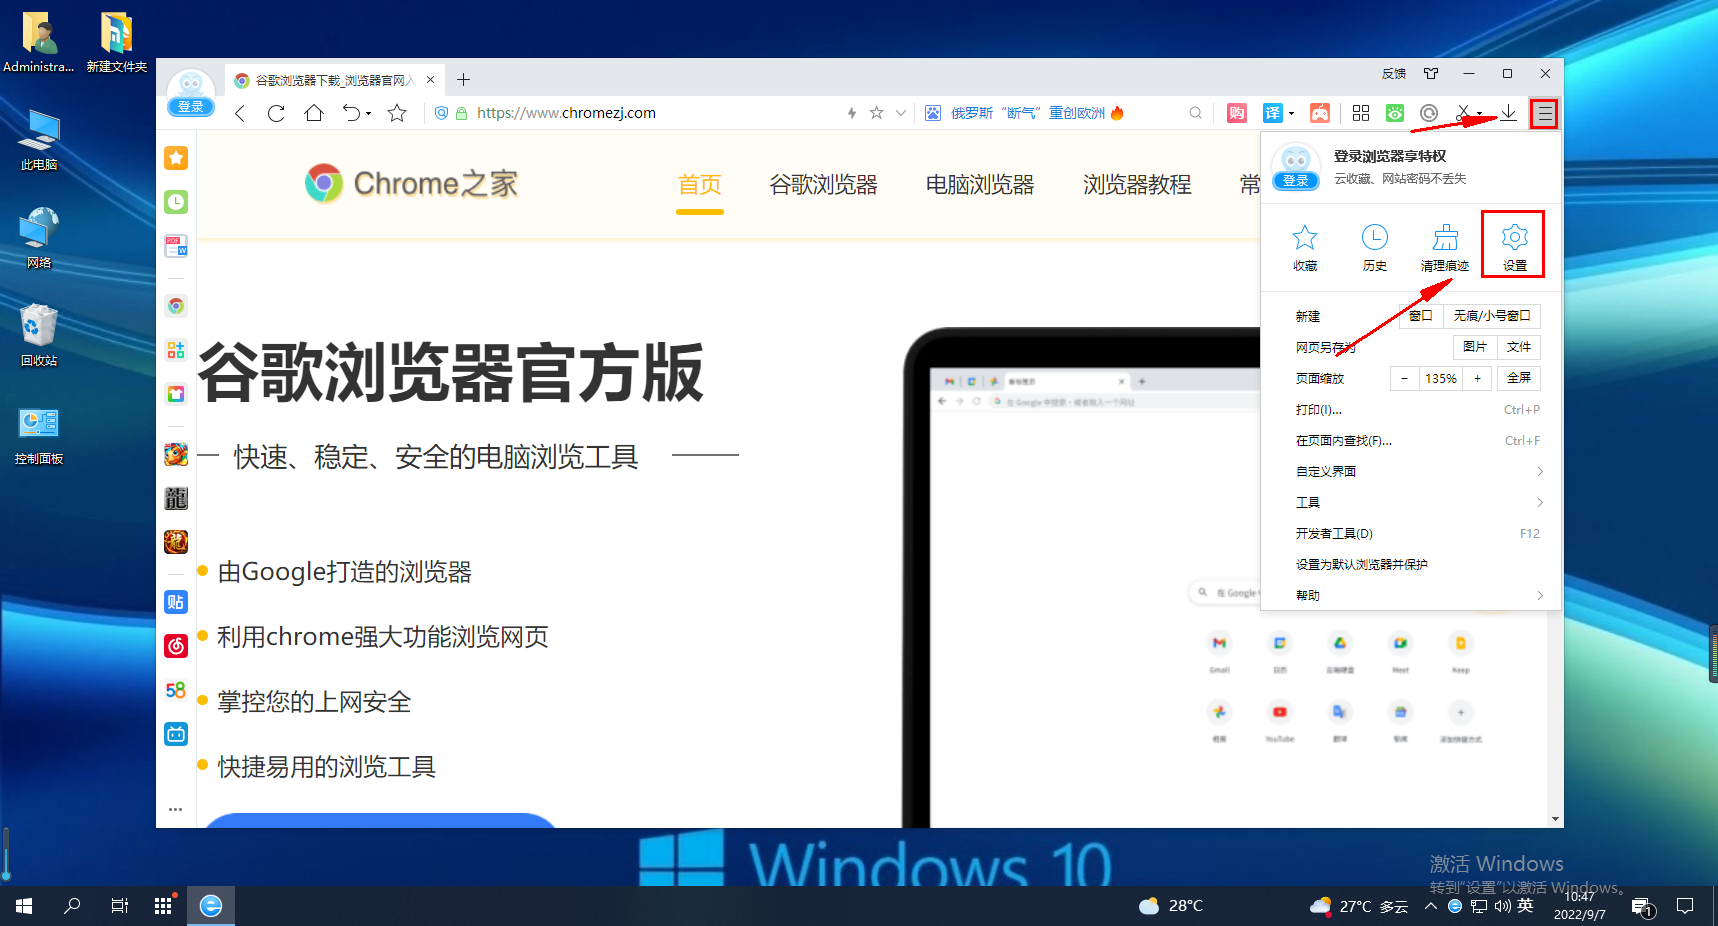
Task: Expand translate options dropdown arrow
Action: [1291, 113]
